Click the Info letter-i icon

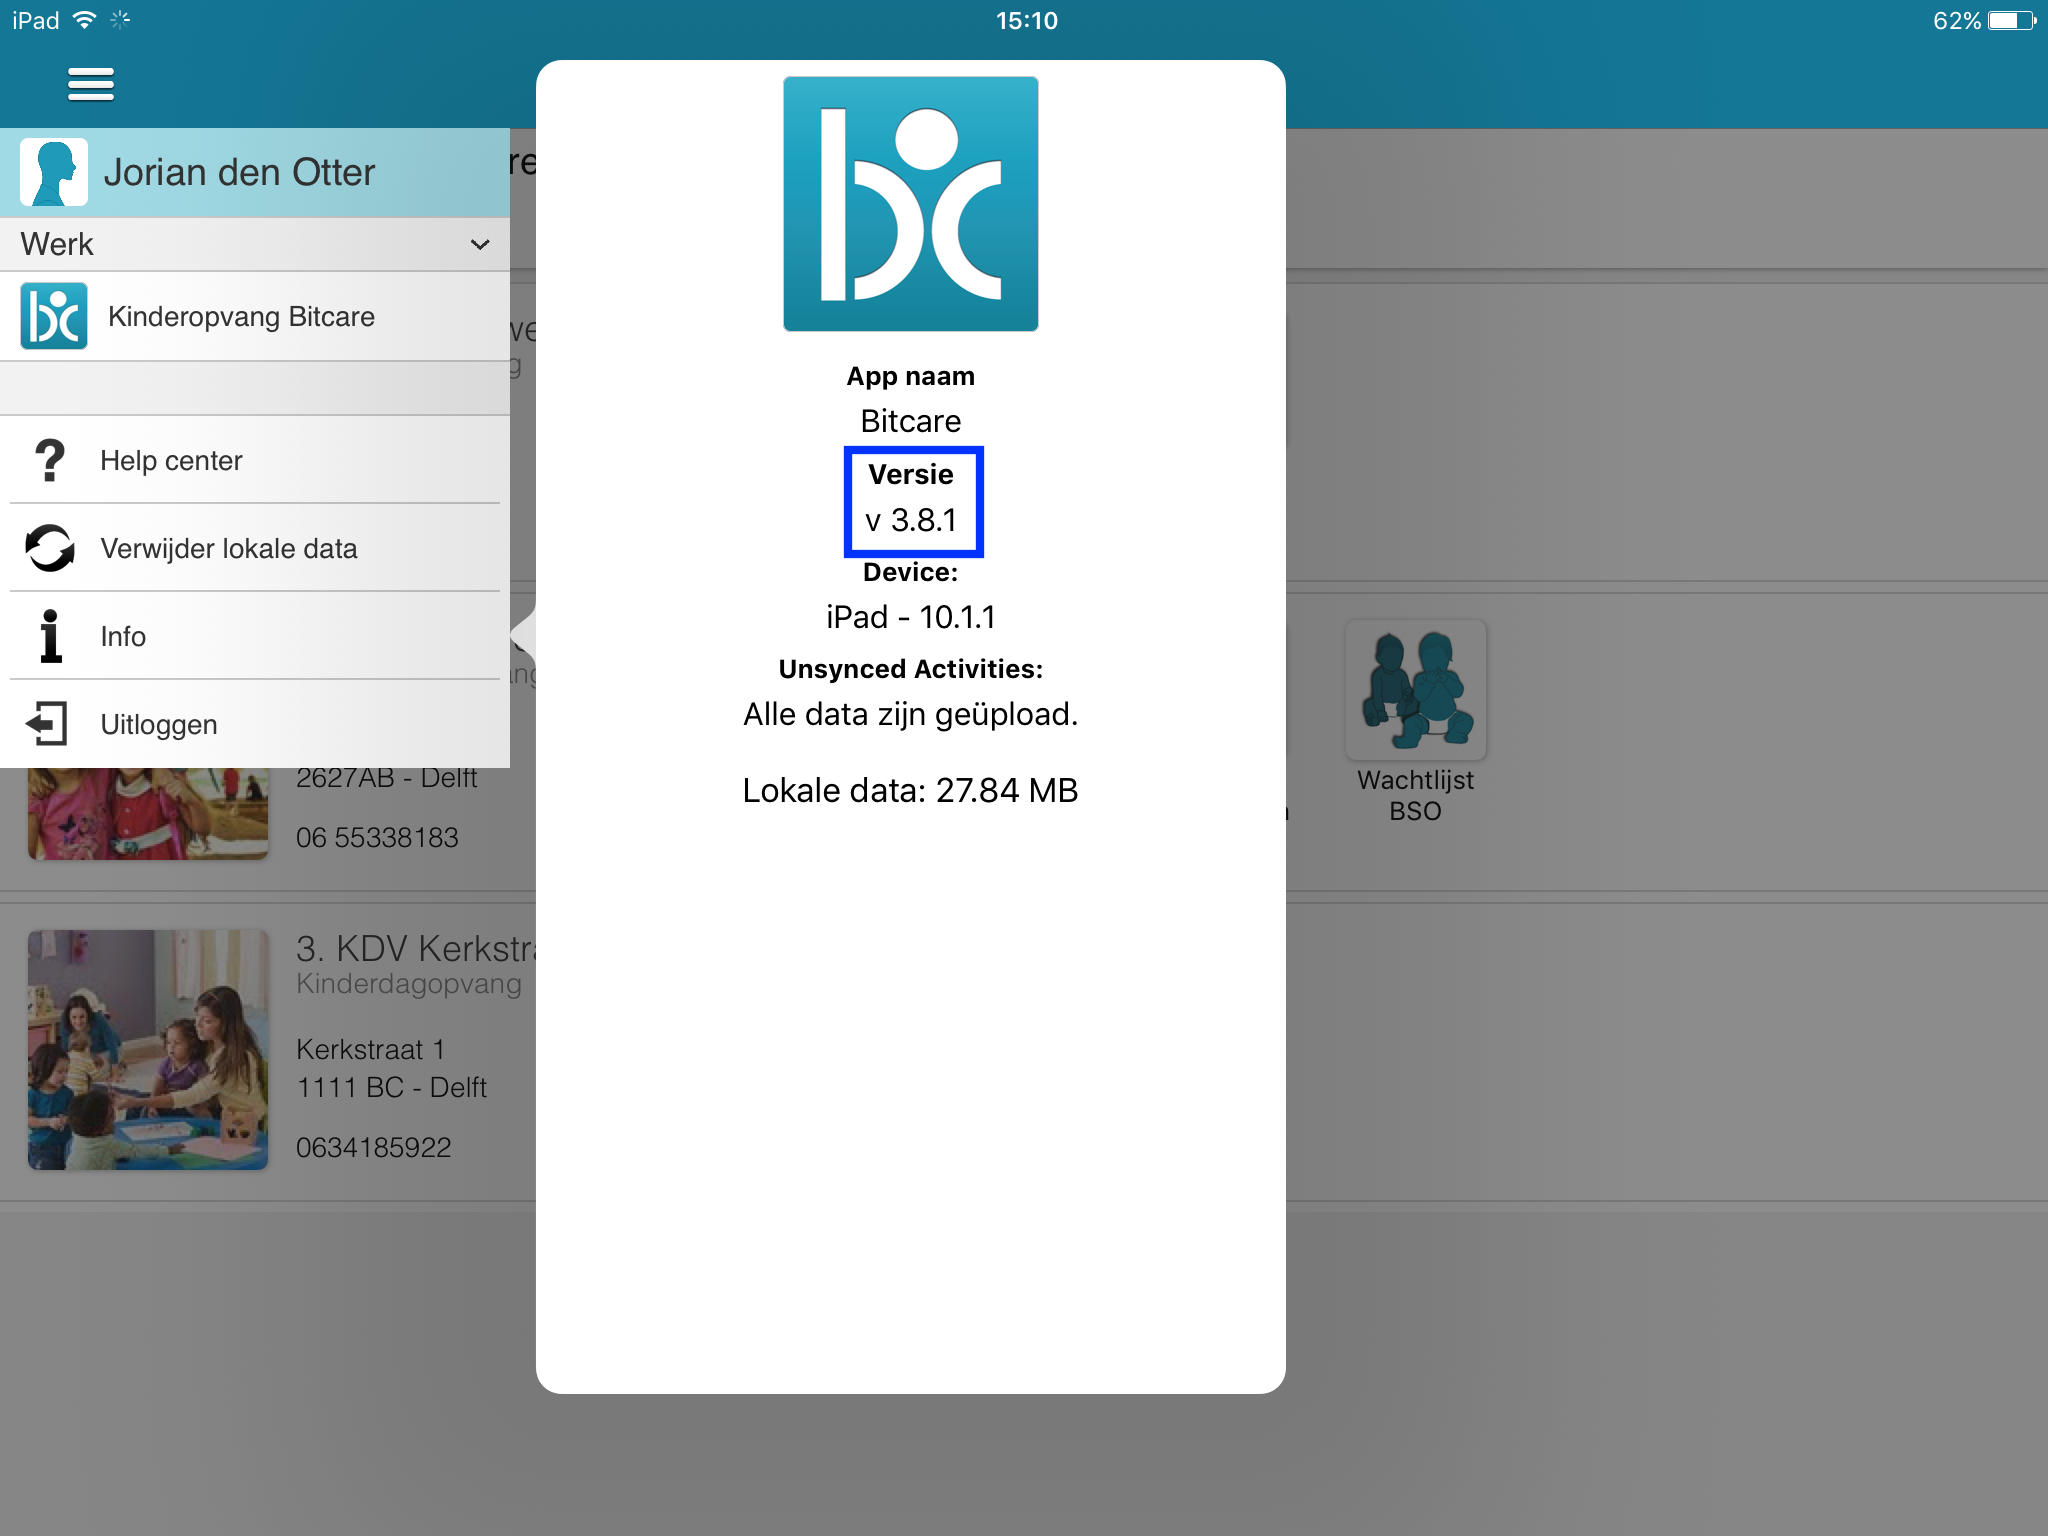(51, 636)
